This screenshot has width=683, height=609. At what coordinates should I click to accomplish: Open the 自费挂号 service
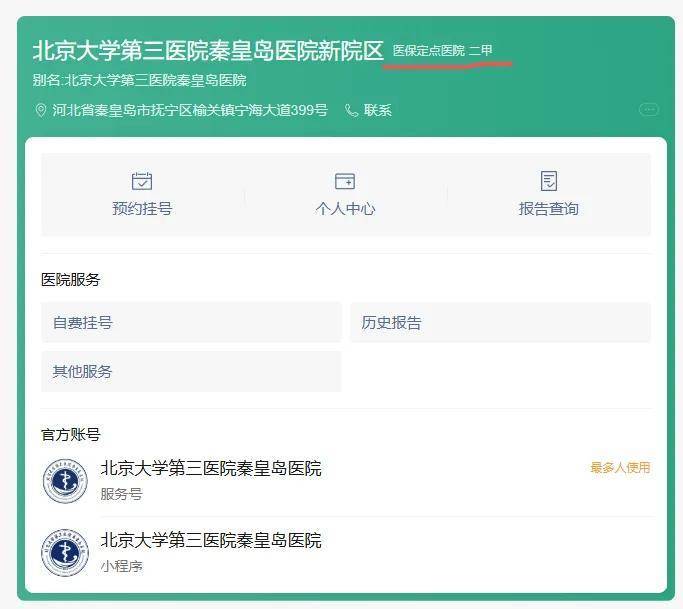pyautogui.click(x=191, y=323)
